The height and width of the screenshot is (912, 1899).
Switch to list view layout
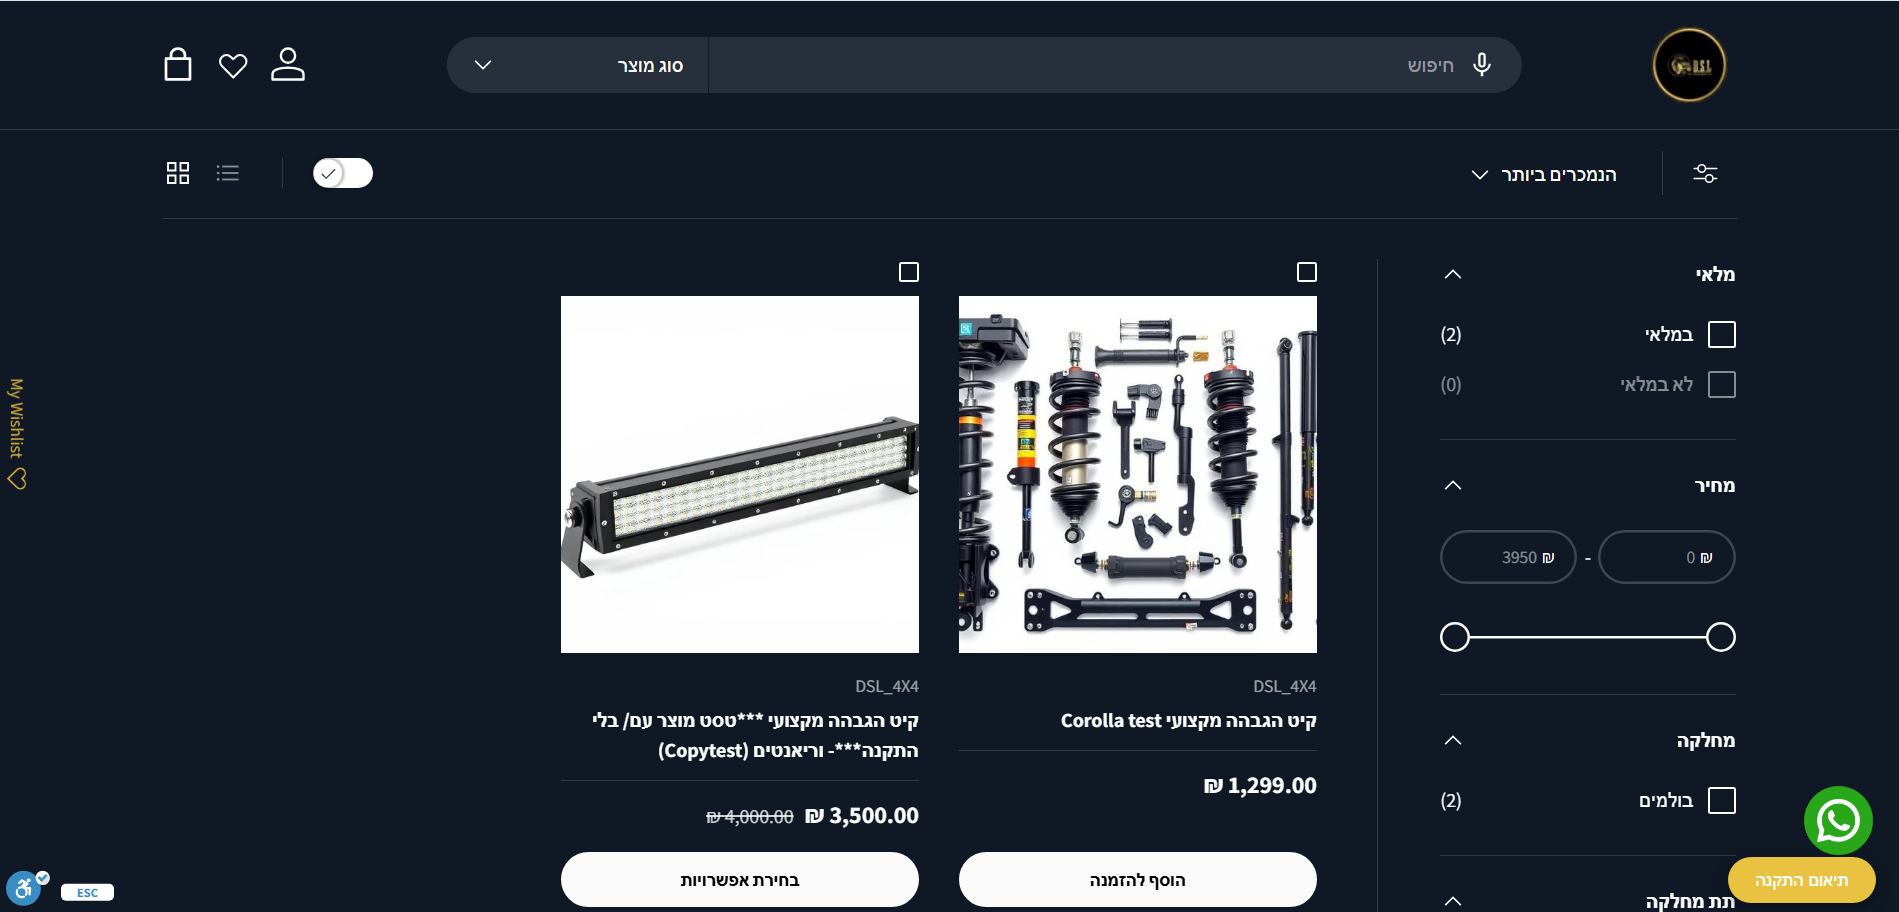(x=228, y=173)
